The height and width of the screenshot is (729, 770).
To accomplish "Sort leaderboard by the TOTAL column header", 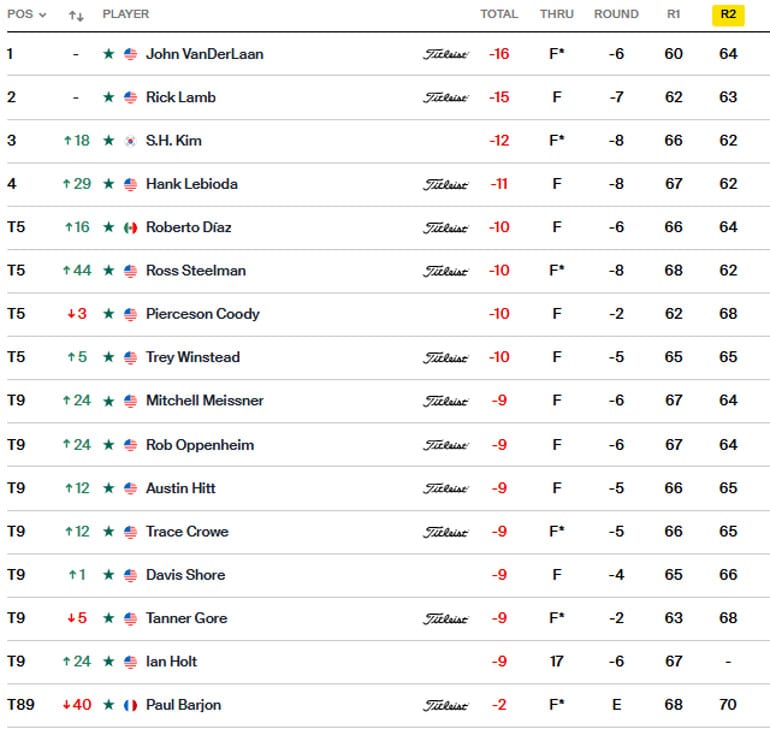I will click(x=499, y=14).
